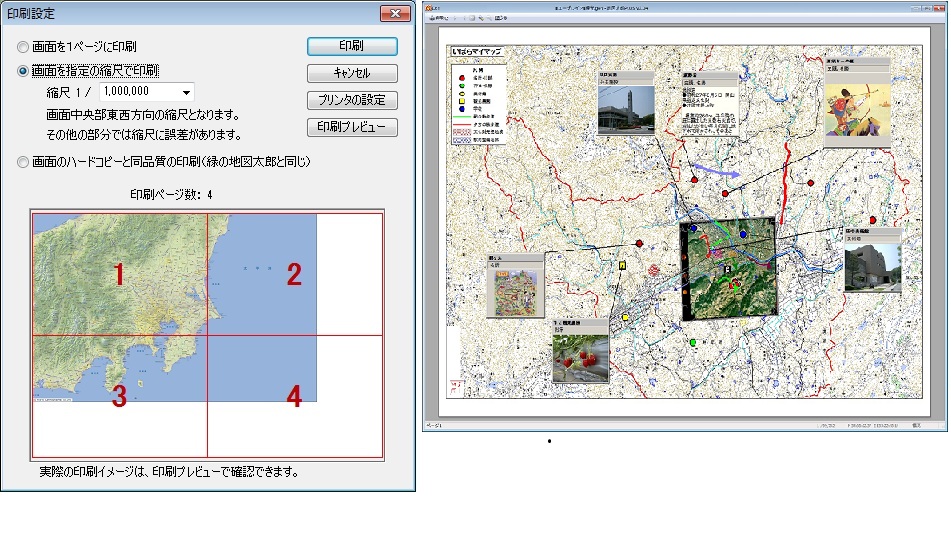Image resolution: width=951 pixels, height=538 pixels.
Task: Open the archer painting thumbnail
Action: click(x=857, y=108)
